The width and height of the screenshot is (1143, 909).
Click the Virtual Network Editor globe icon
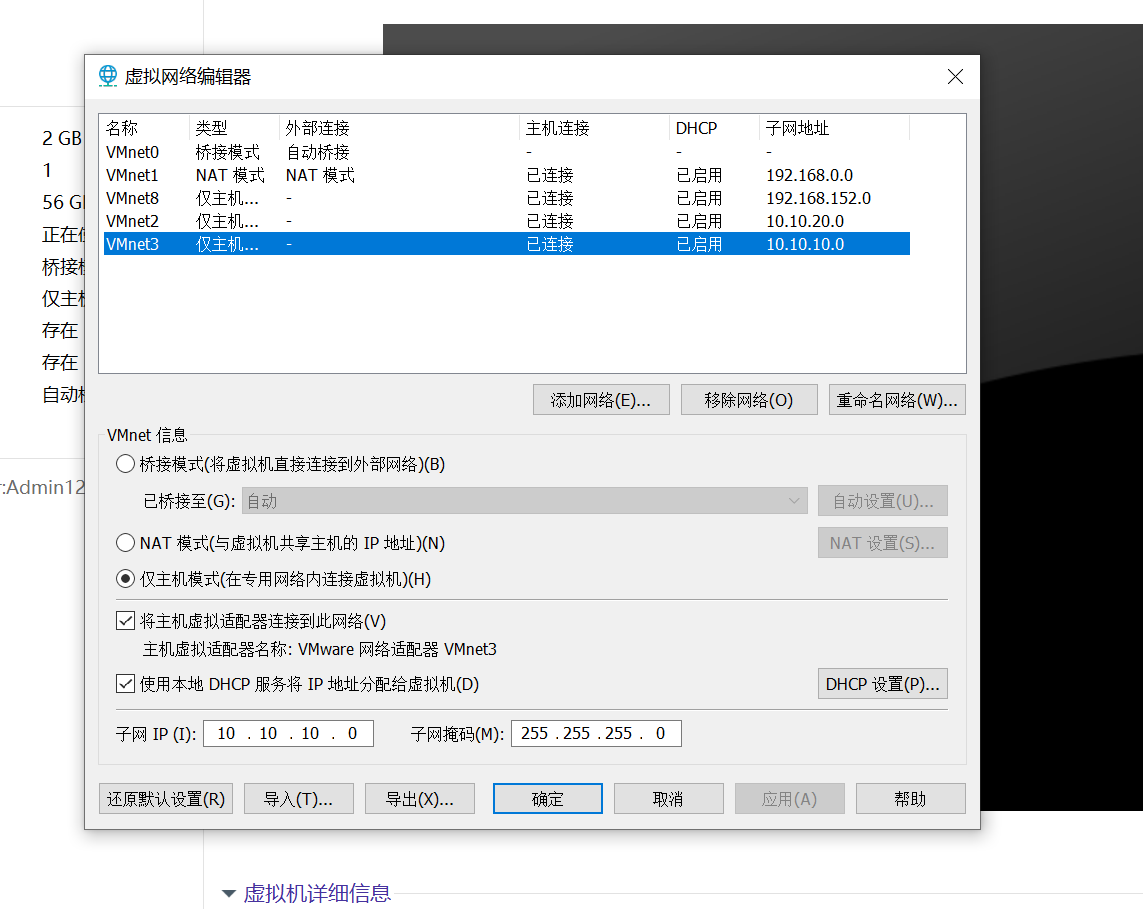[108, 76]
